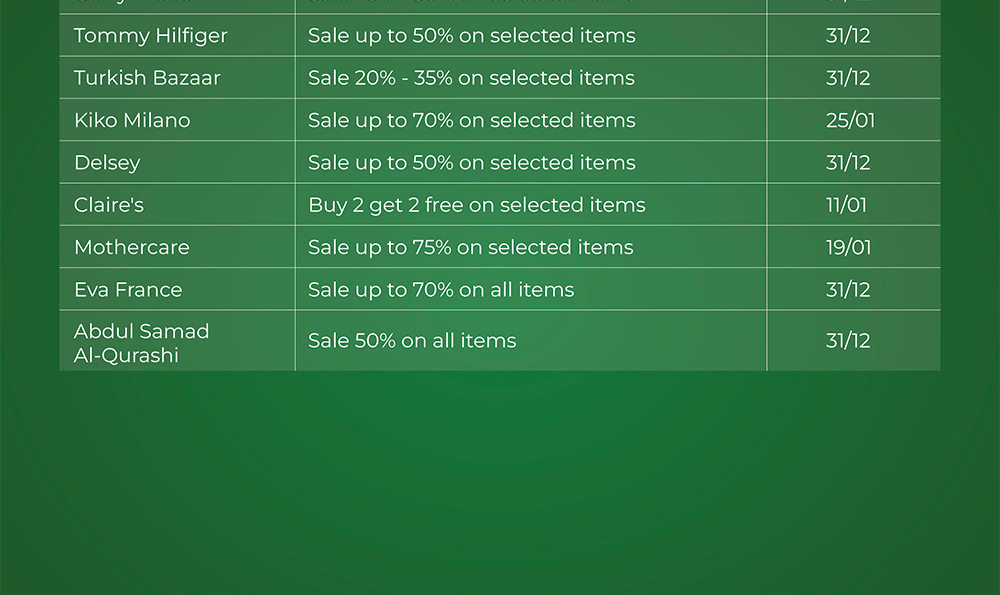Click the Claire's brand cell

(109, 205)
